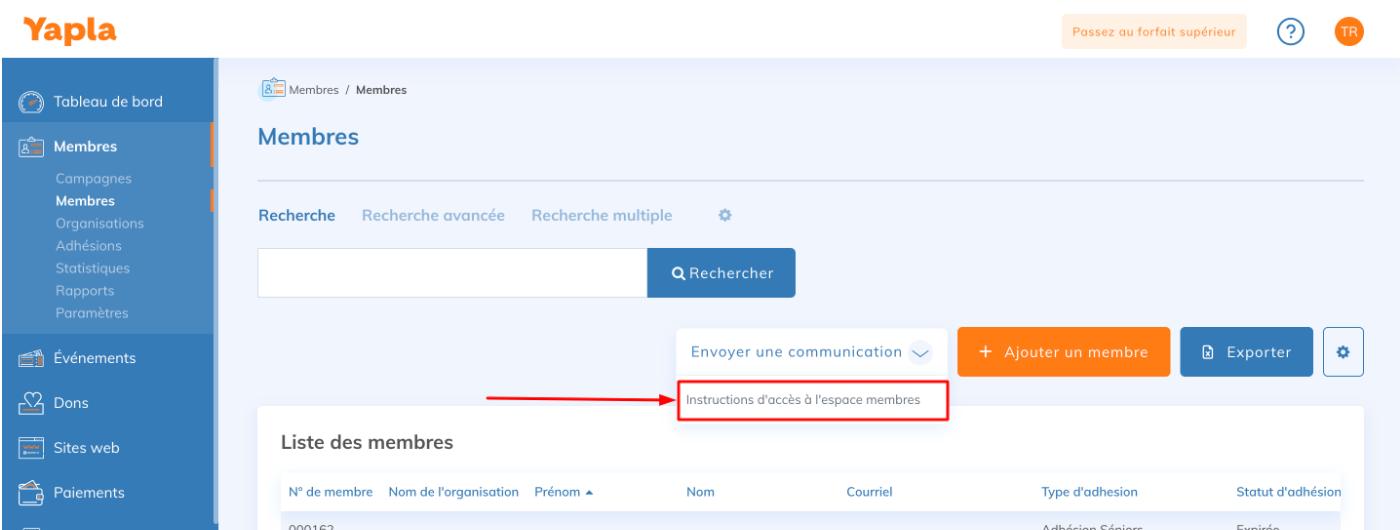This screenshot has height=530, width=1400.
Task: Click the Ajouter un membre button
Action: [1063, 352]
